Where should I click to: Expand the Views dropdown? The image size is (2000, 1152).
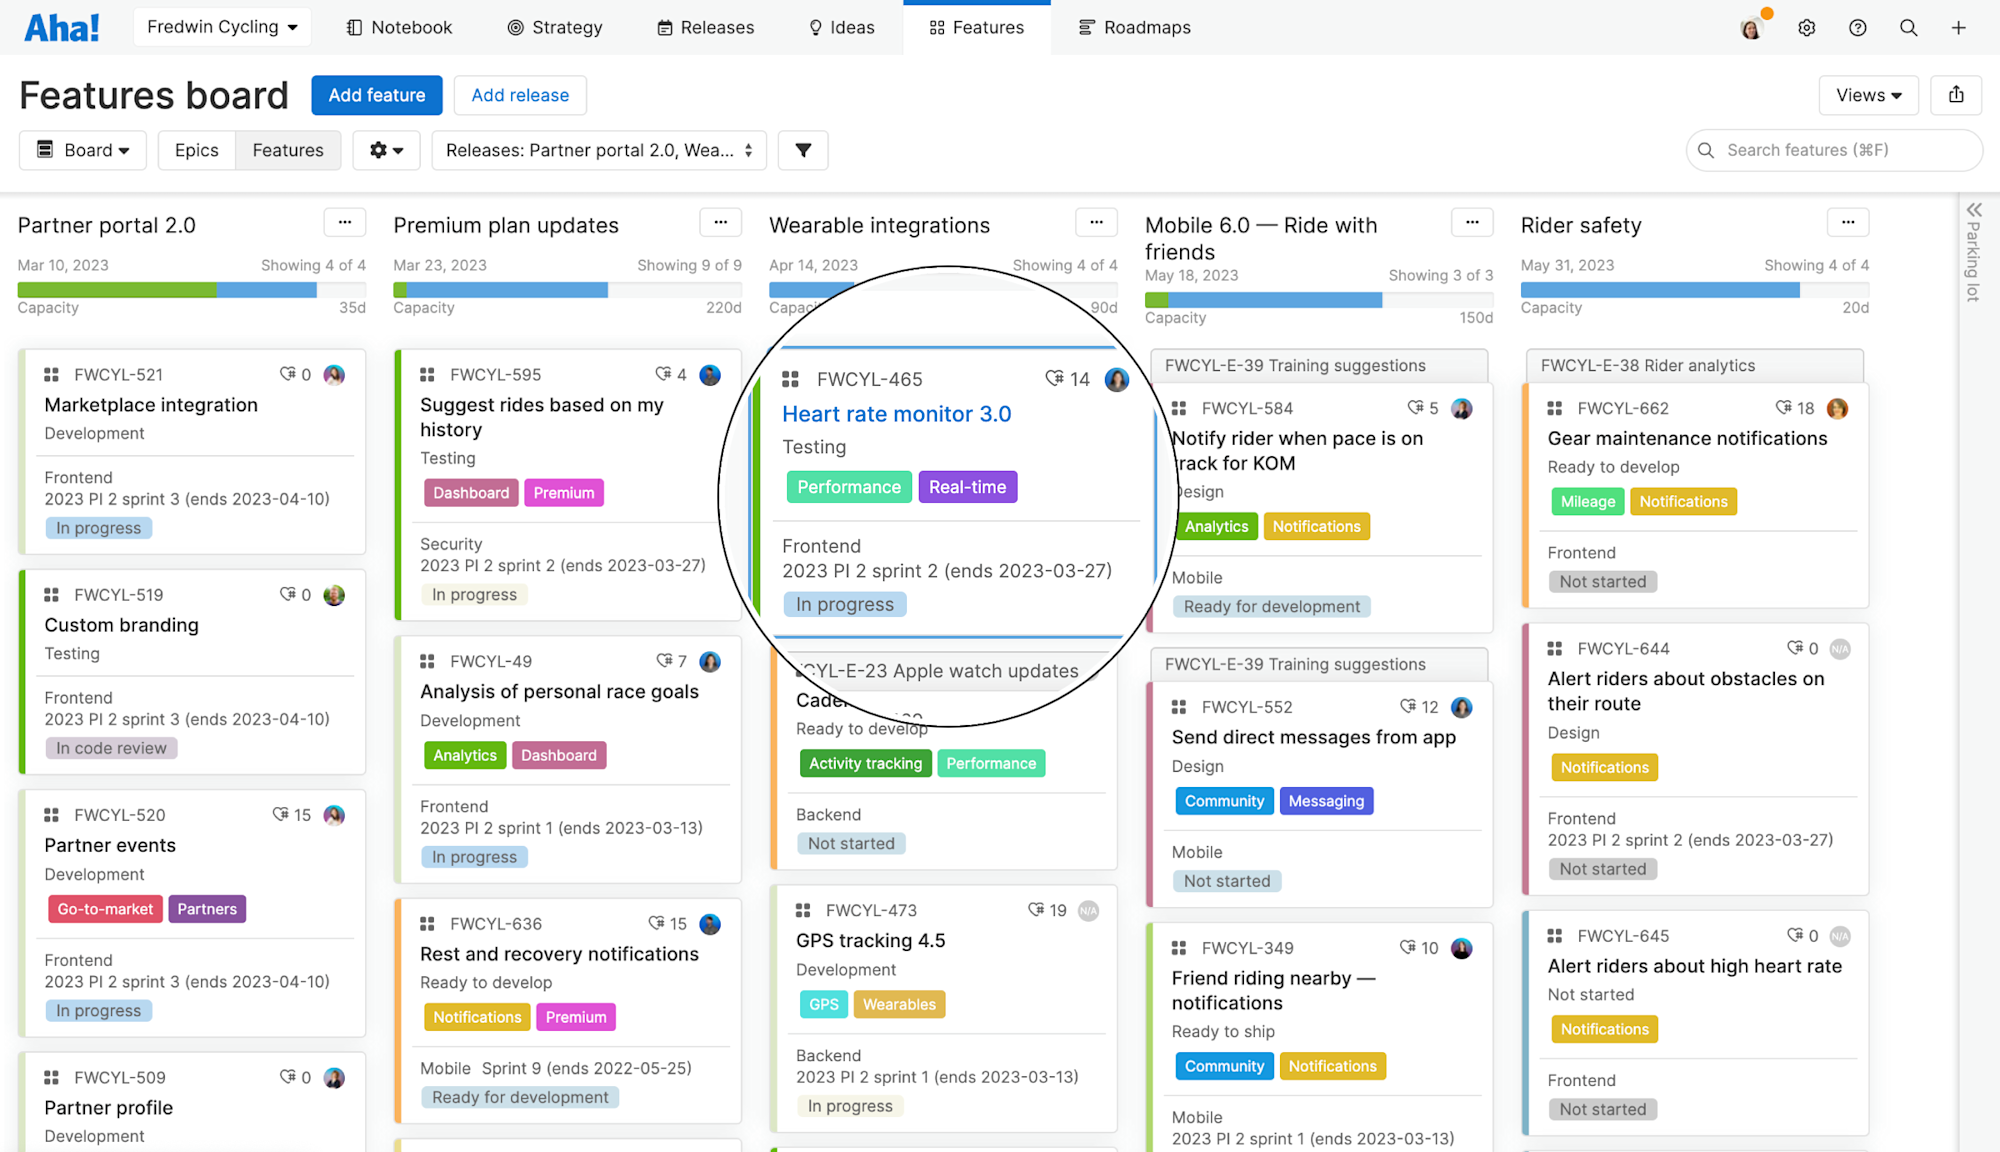(x=1867, y=95)
